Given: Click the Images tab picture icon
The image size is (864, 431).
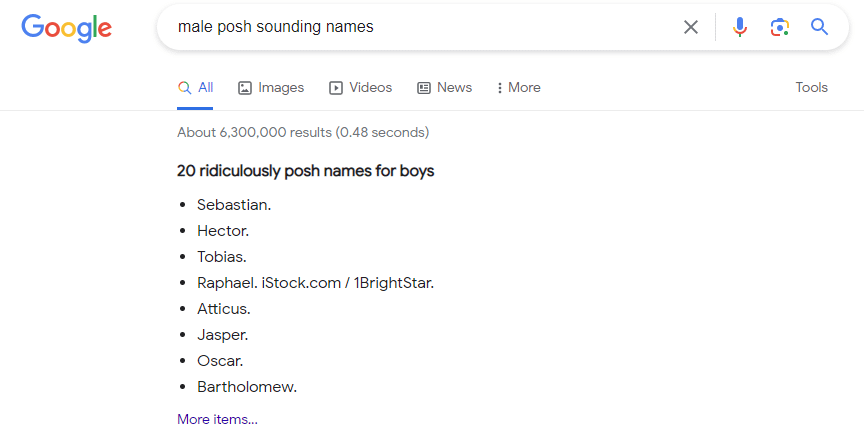Looking at the screenshot, I should [x=245, y=88].
